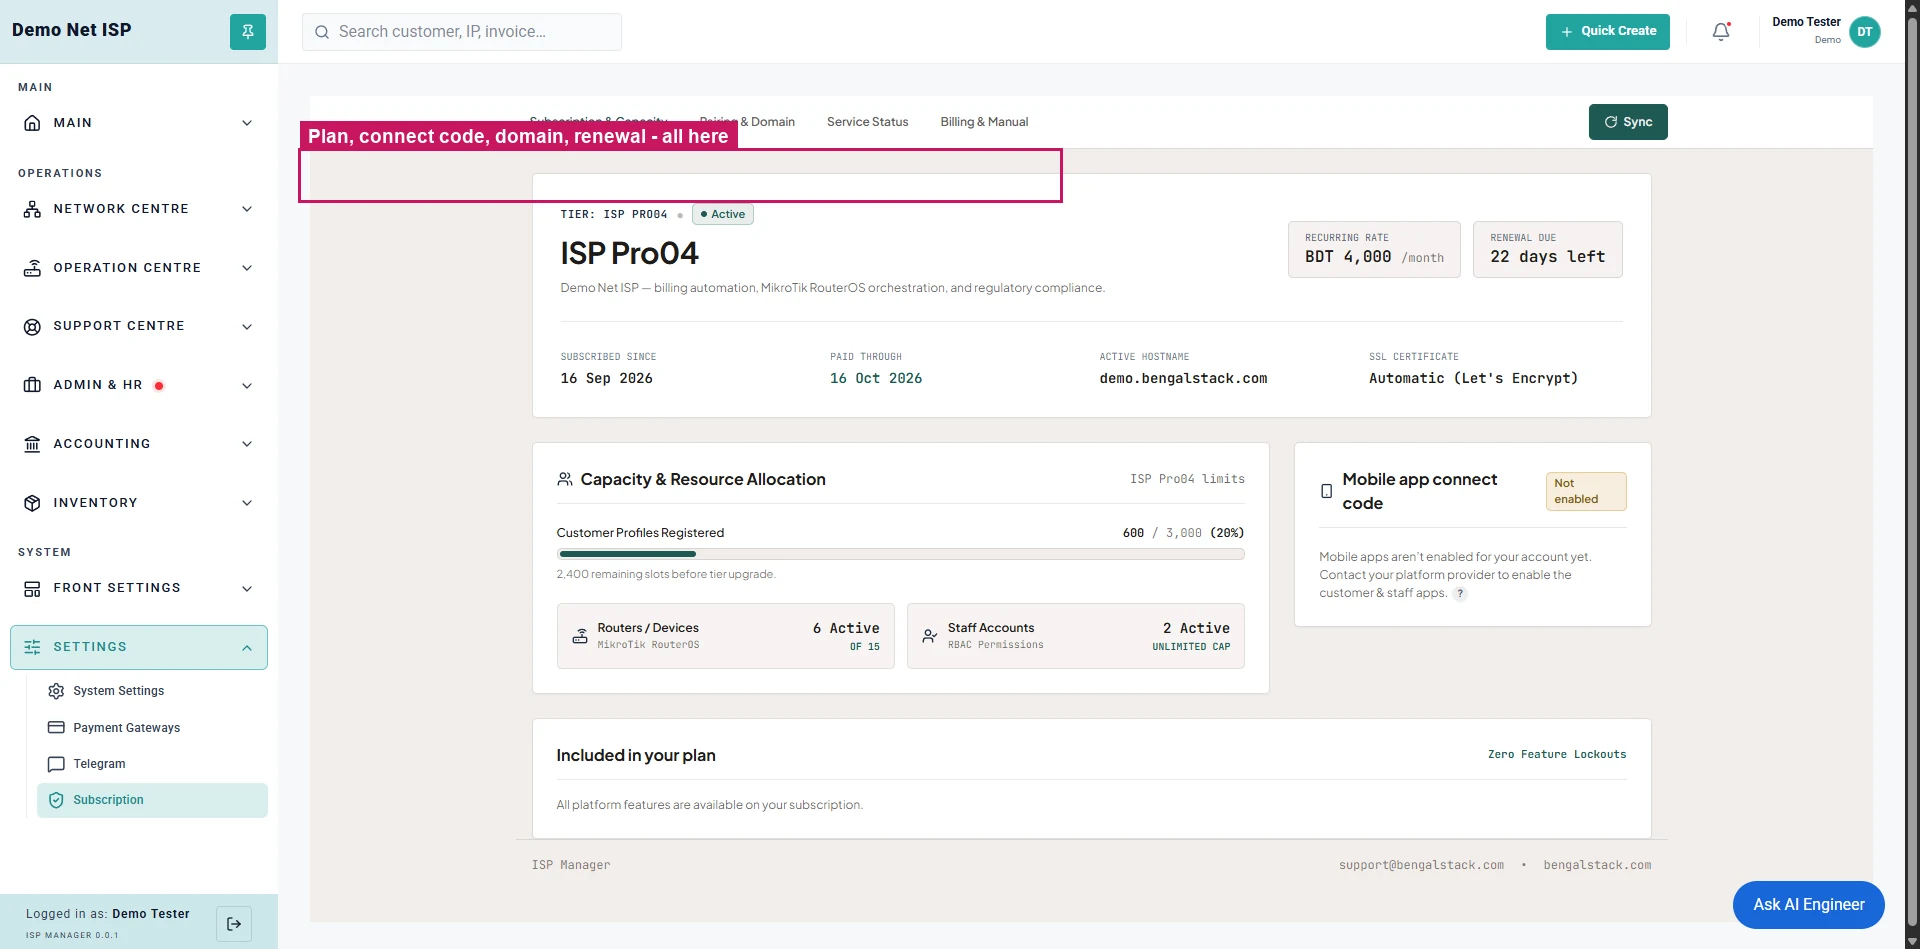1920x949 pixels.
Task: Click the bengalstack.com footer link
Action: [1597, 865]
